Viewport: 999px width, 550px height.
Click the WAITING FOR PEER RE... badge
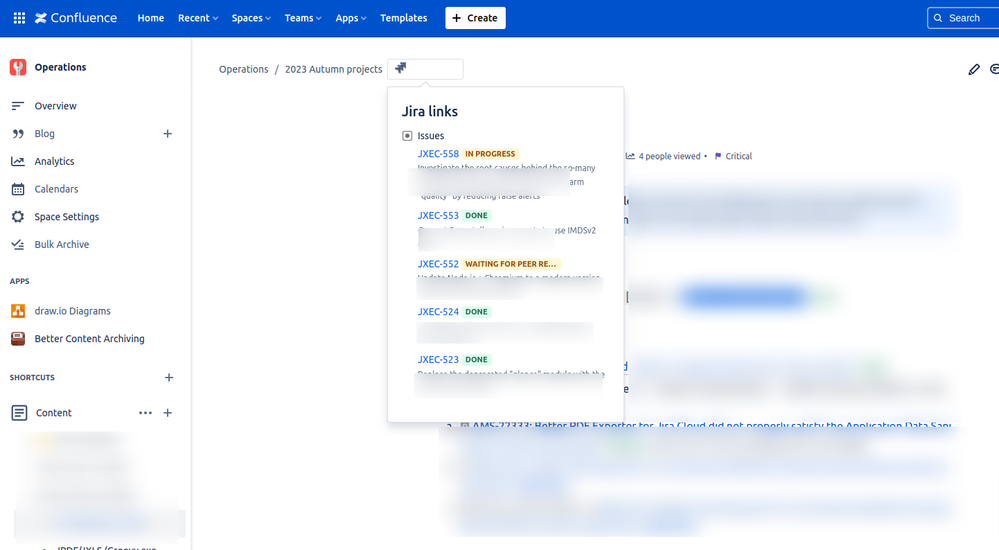(510, 264)
